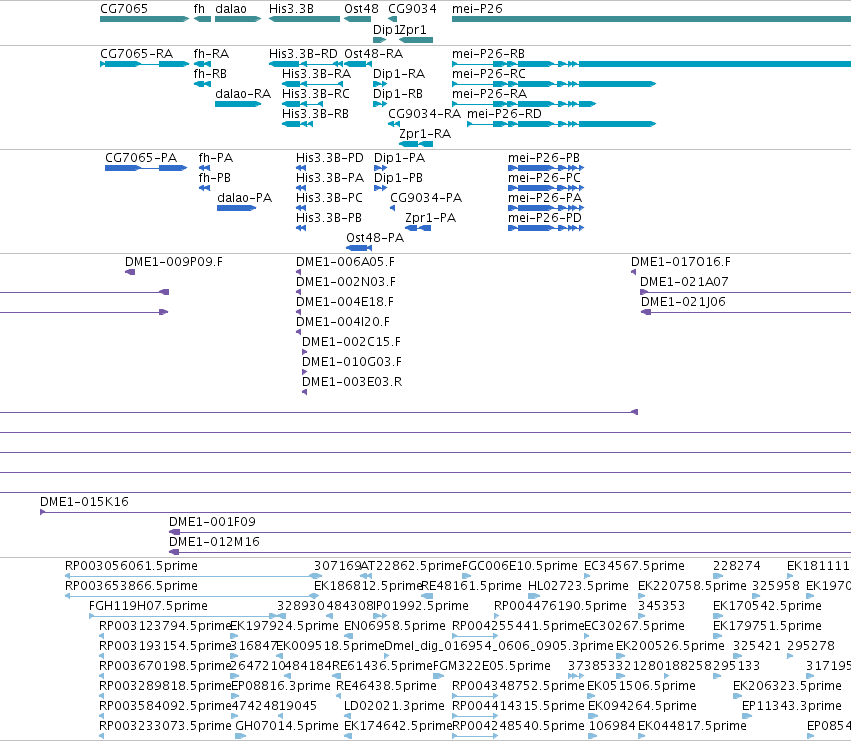Click the CG9034-RA transcript label
This screenshot has width=851, height=741.
coord(424,114)
